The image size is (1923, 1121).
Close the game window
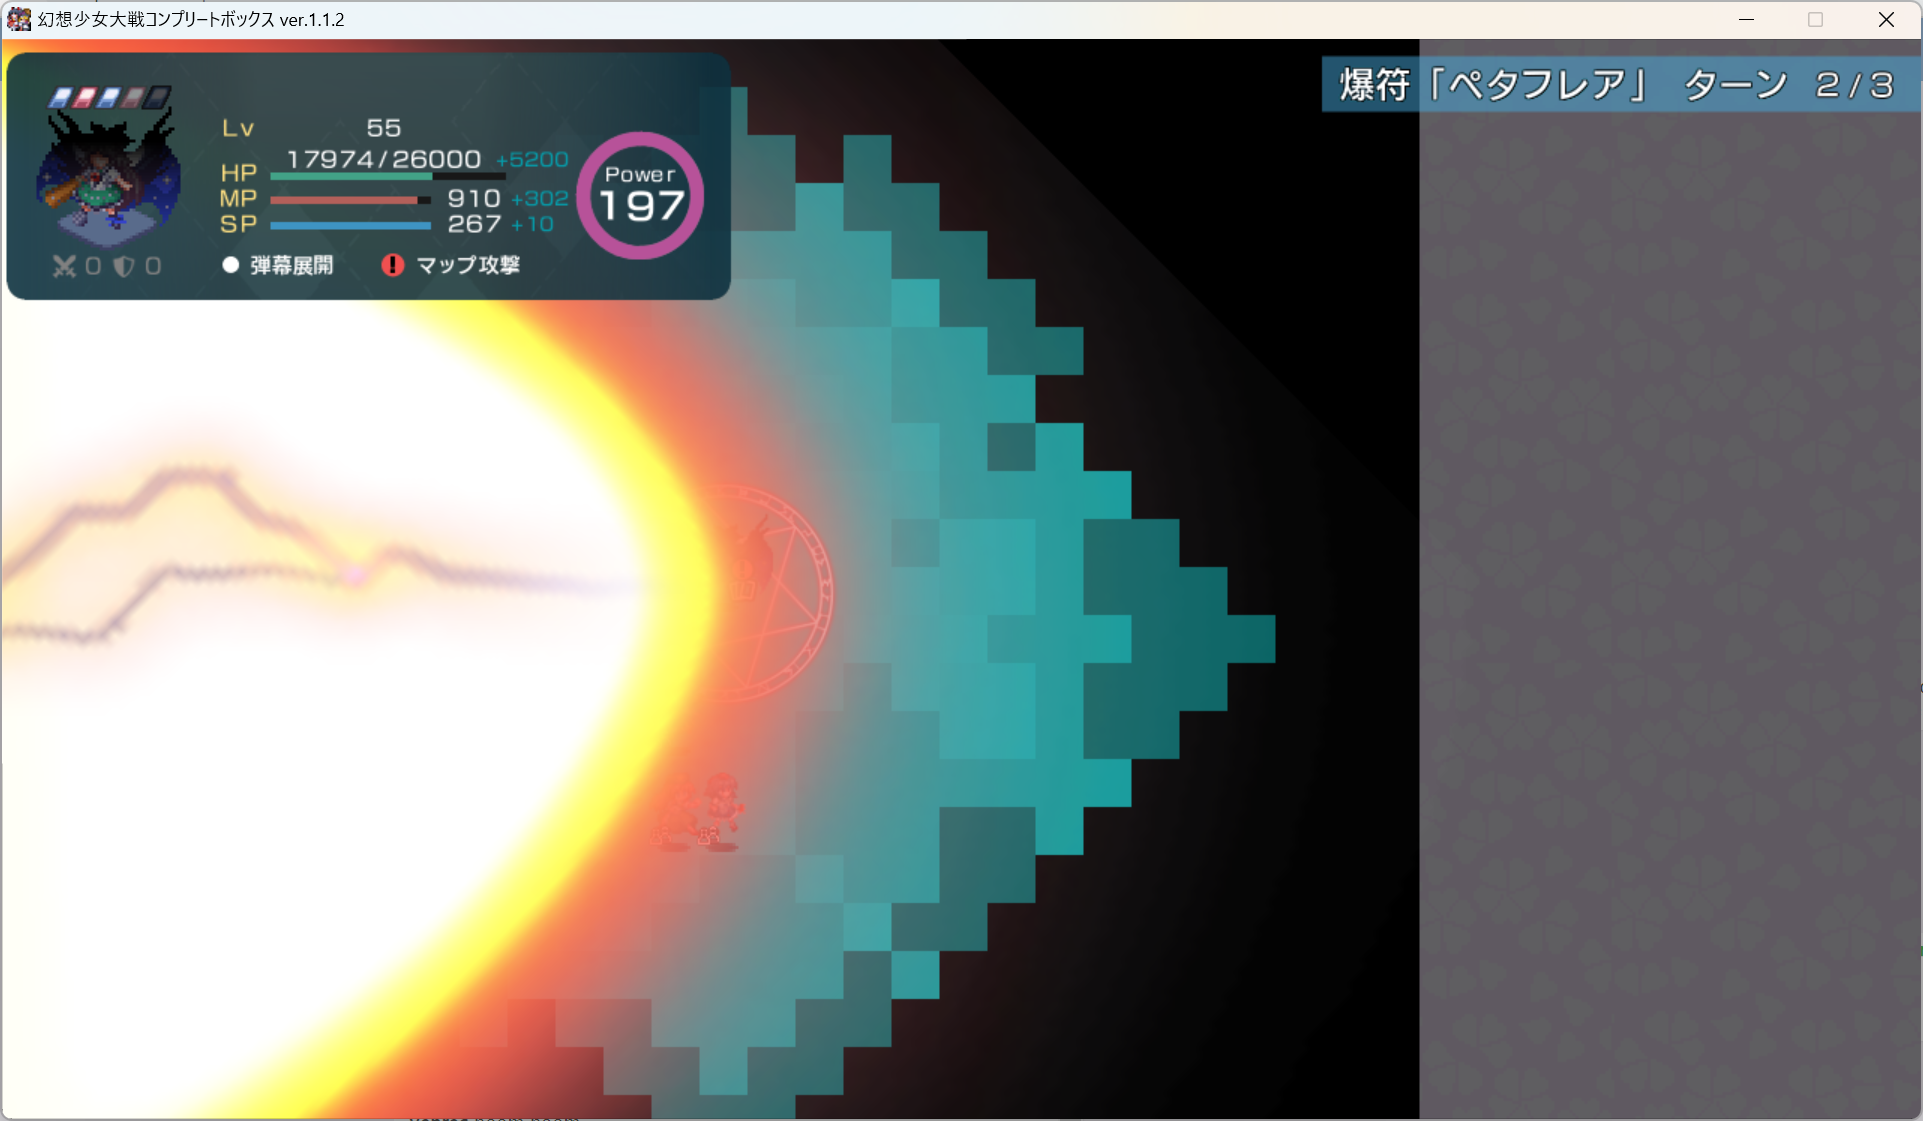pyautogui.click(x=1886, y=19)
